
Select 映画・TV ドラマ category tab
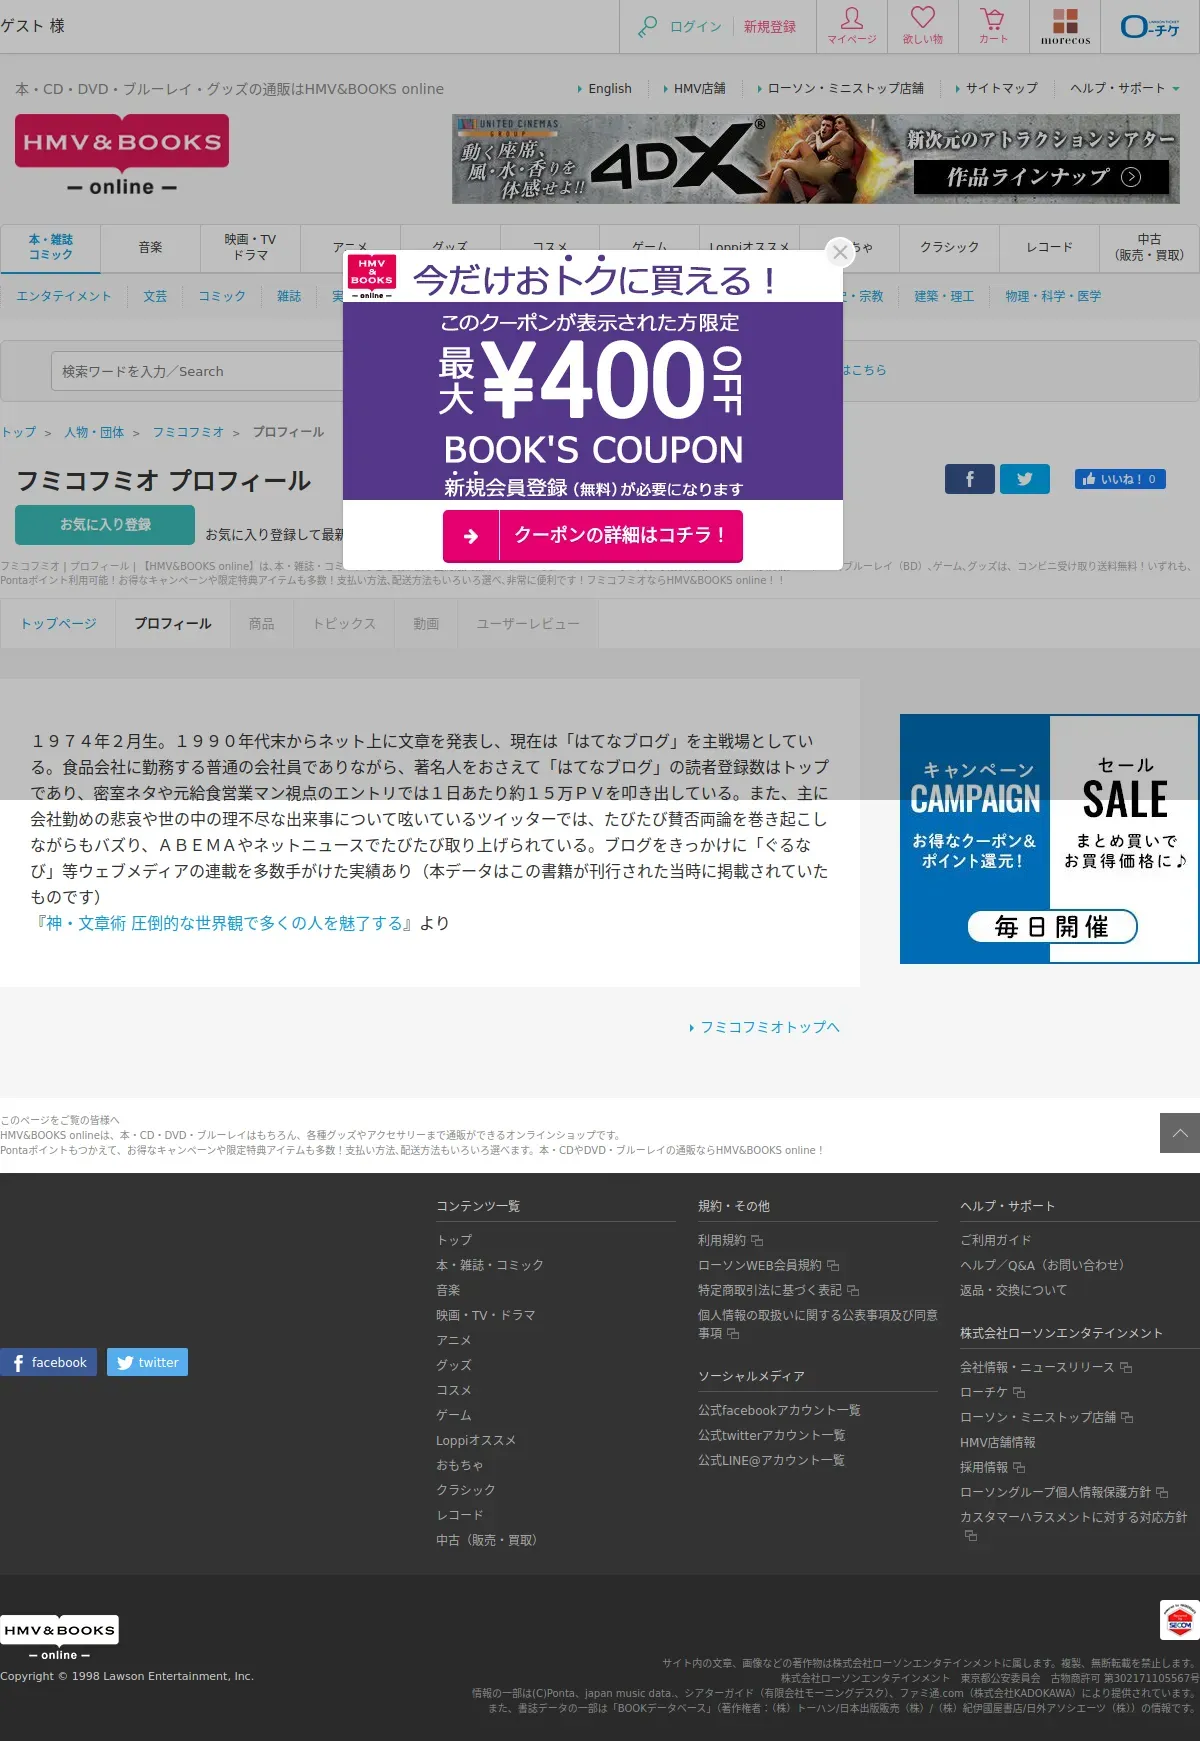pos(250,247)
